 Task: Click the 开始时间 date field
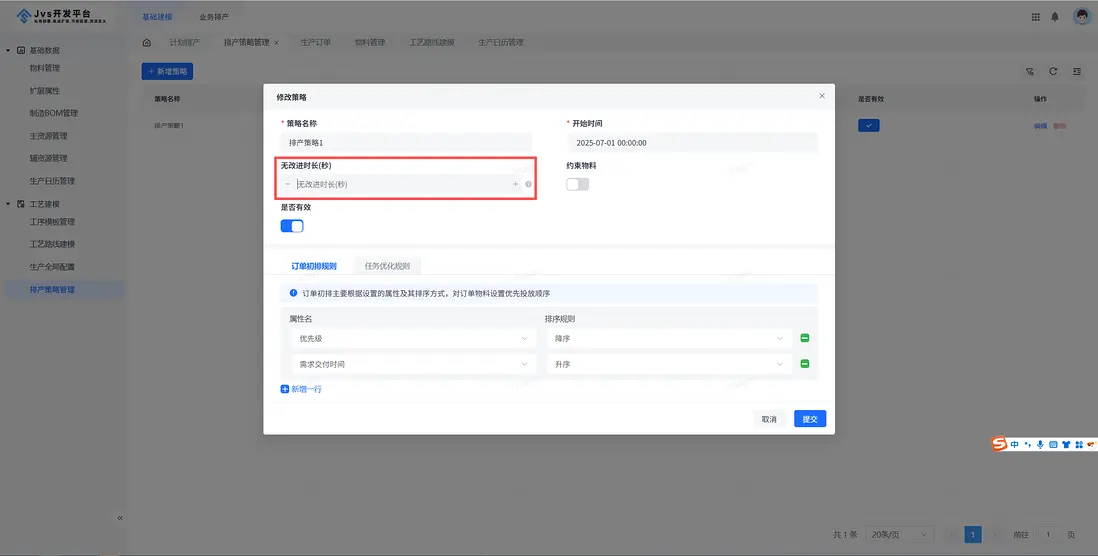tap(692, 142)
